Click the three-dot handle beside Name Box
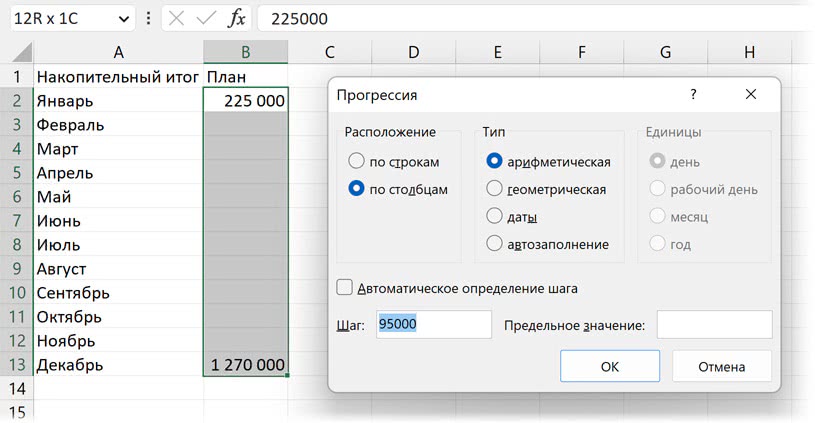 click(x=149, y=18)
